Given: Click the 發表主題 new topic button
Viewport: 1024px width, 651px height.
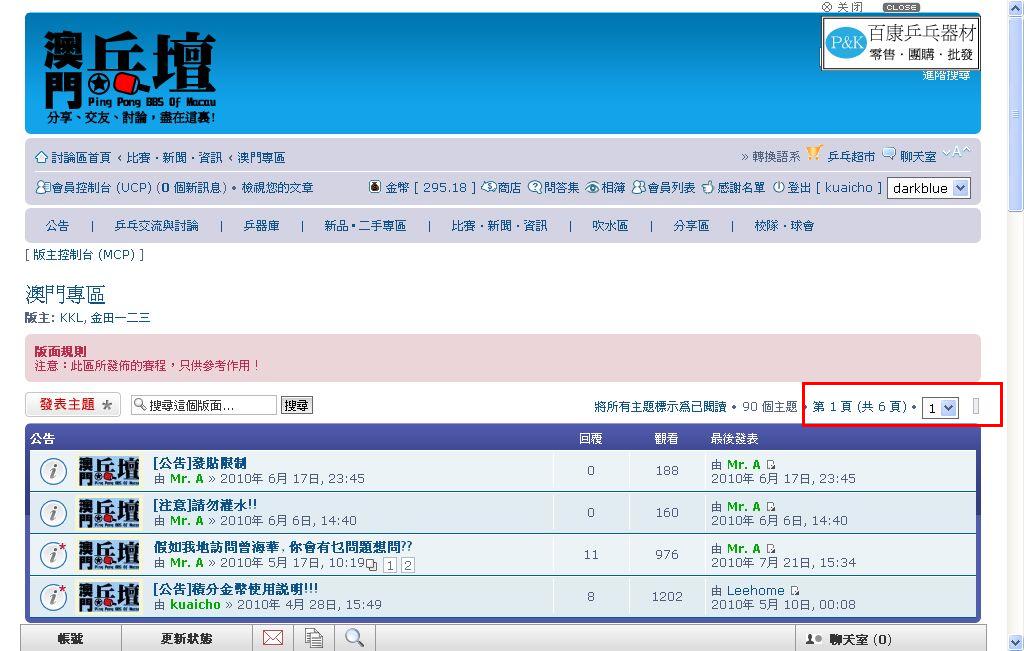Looking at the screenshot, I should coord(72,405).
